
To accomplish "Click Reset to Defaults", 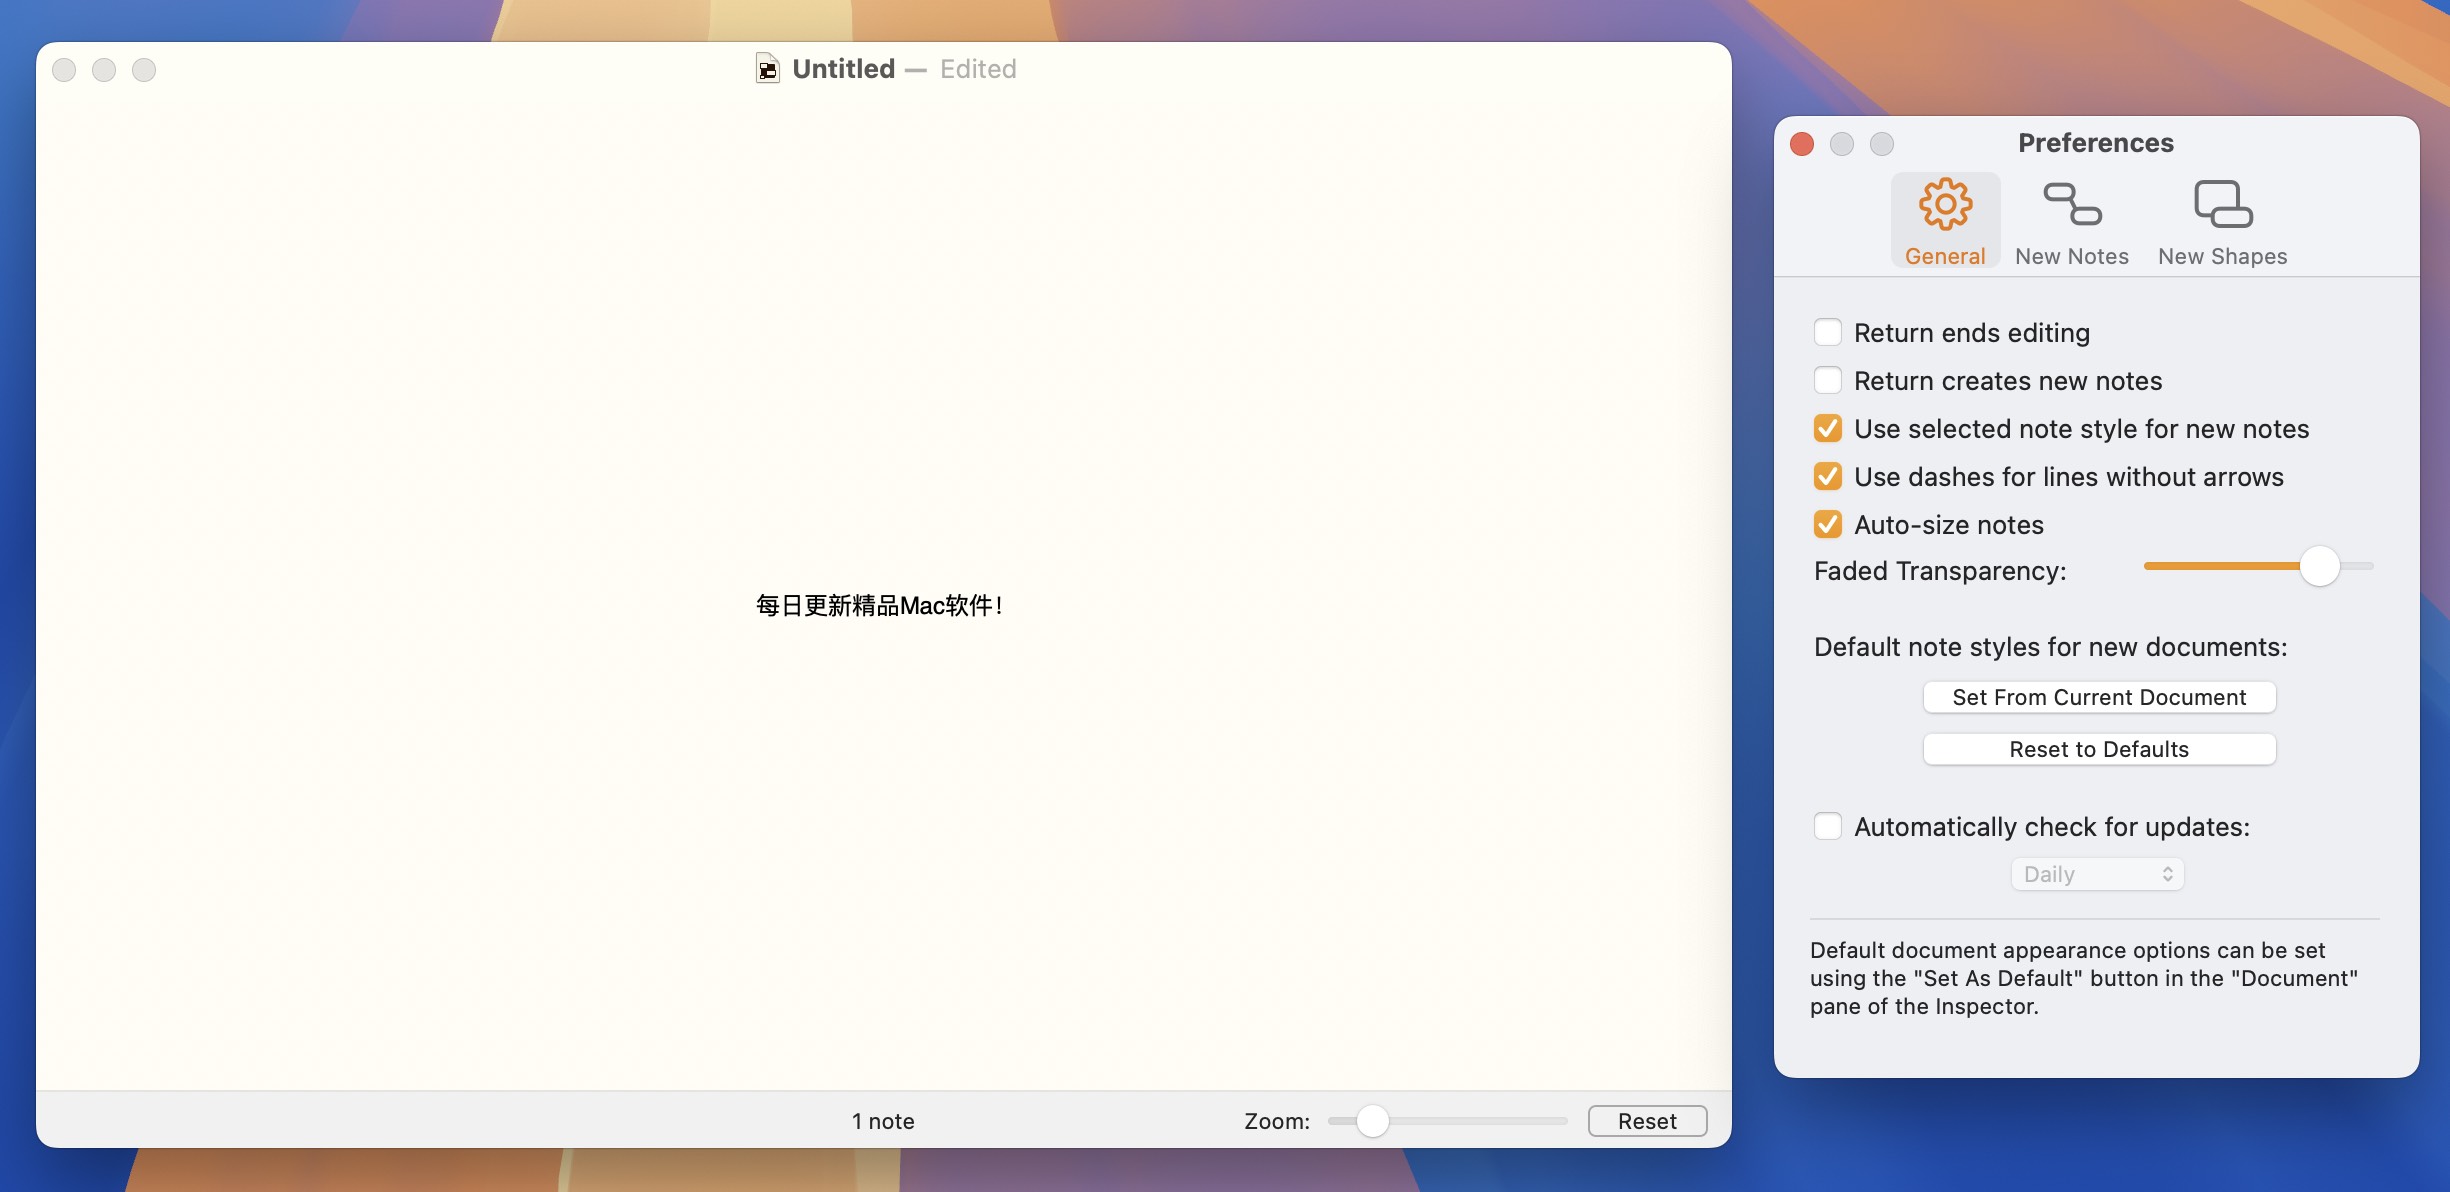I will pyautogui.click(x=2098, y=749).
